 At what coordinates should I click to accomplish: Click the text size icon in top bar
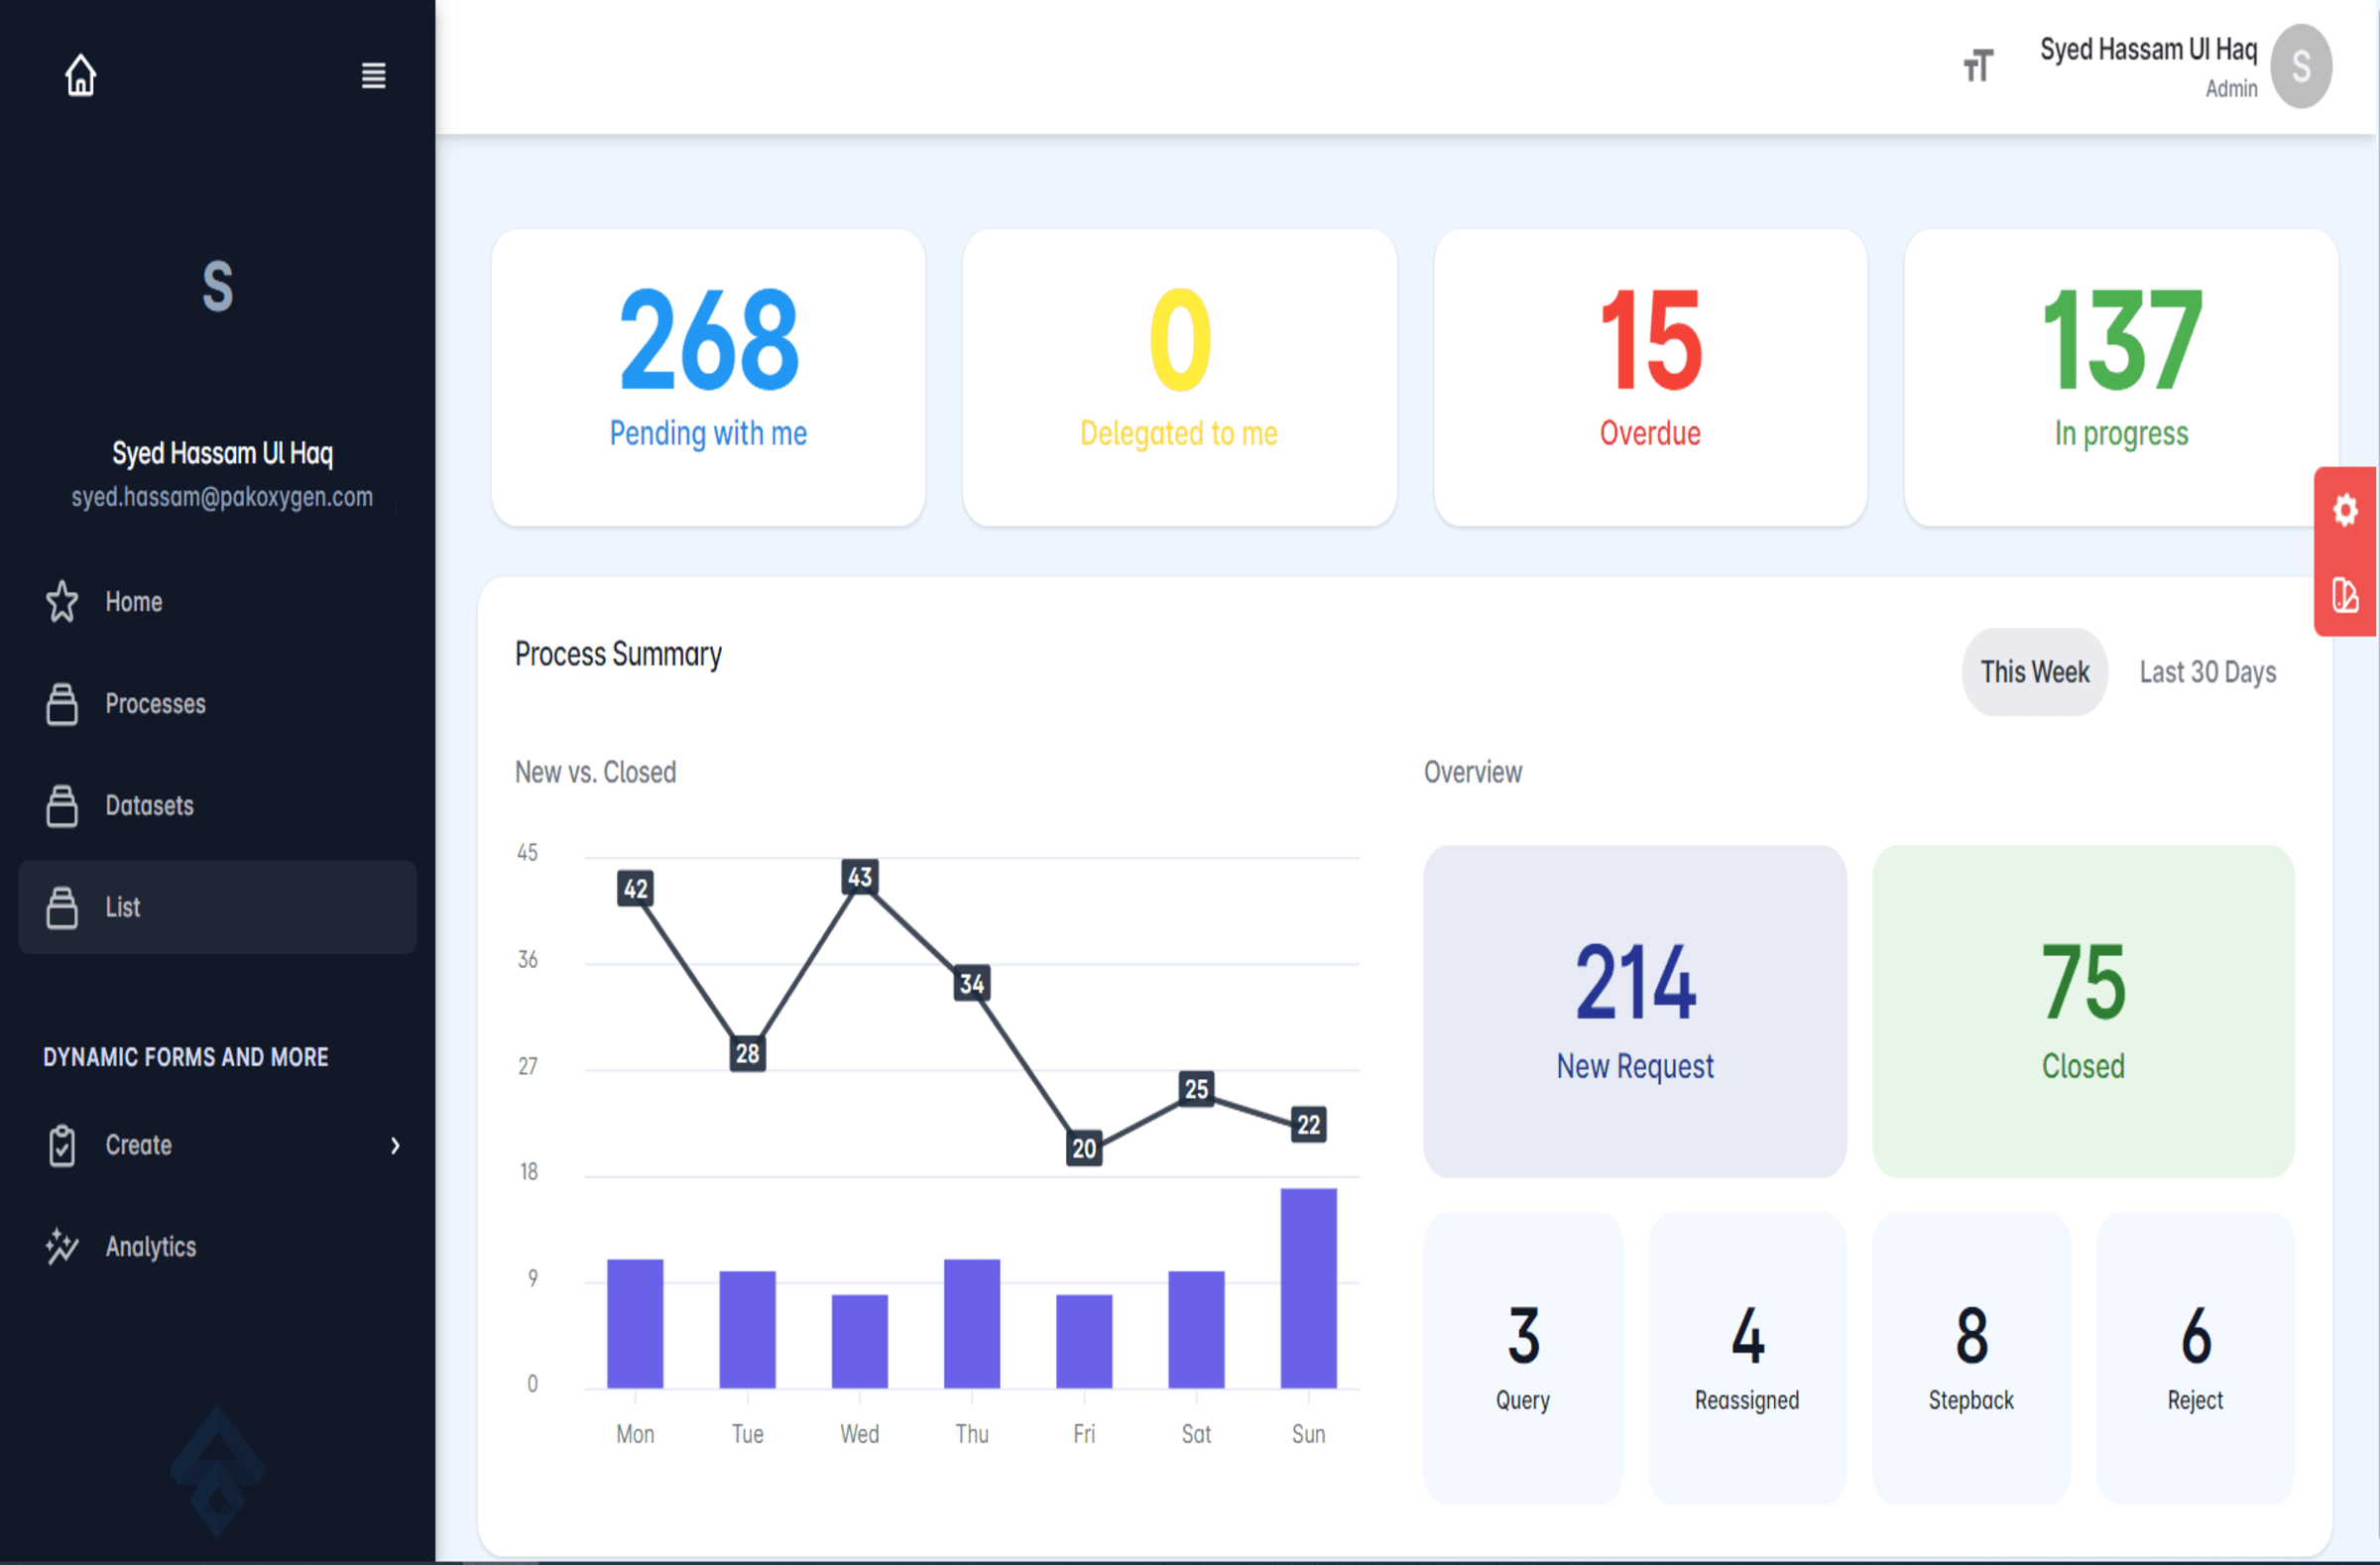tap(1977, 66)
